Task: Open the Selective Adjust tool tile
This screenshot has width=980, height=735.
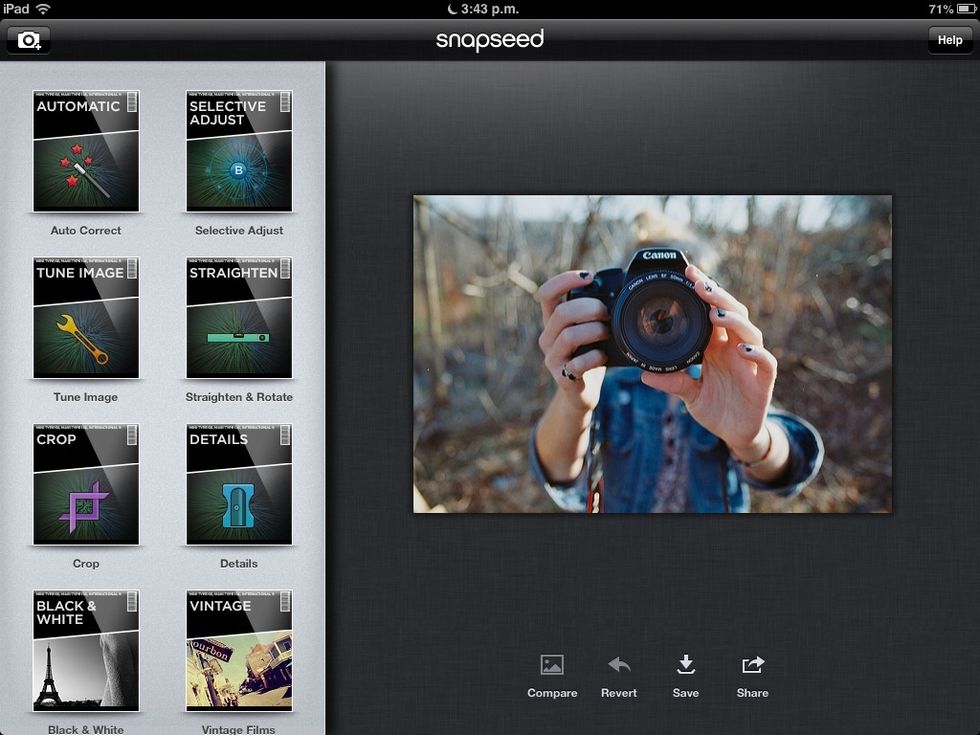Action: (239, 151)
